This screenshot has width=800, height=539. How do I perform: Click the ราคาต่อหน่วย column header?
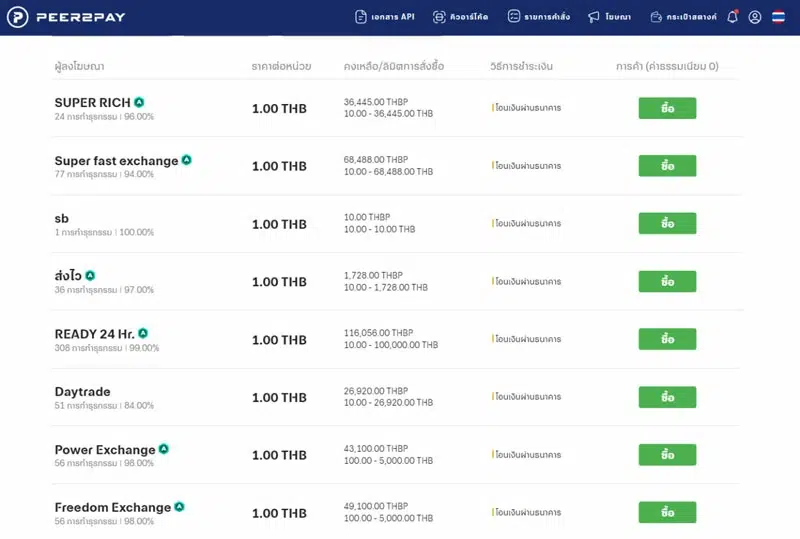point(281,66)
